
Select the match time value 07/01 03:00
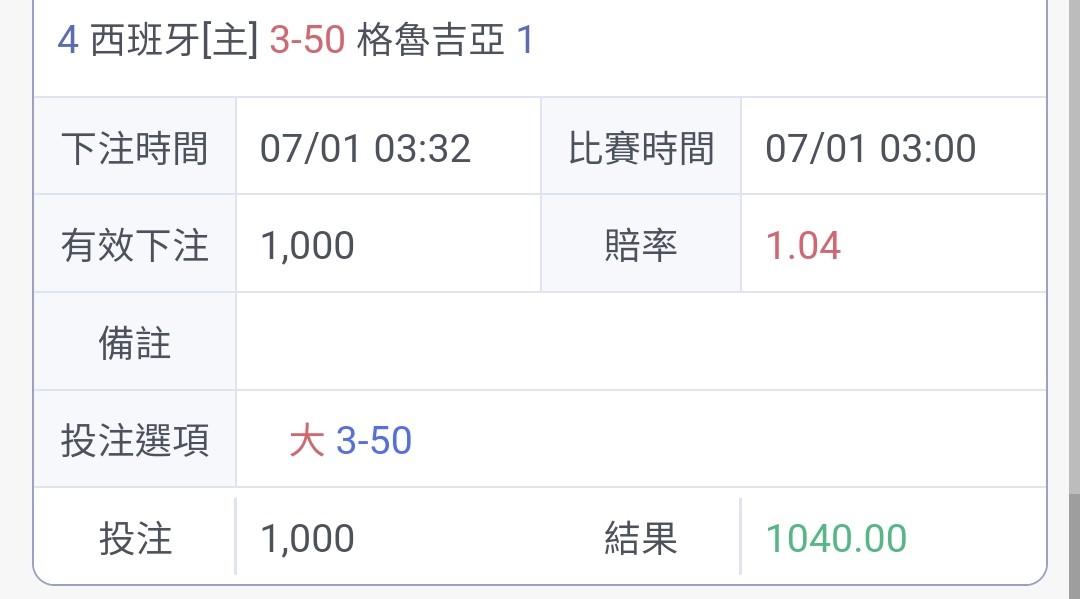tap(870, 148)
